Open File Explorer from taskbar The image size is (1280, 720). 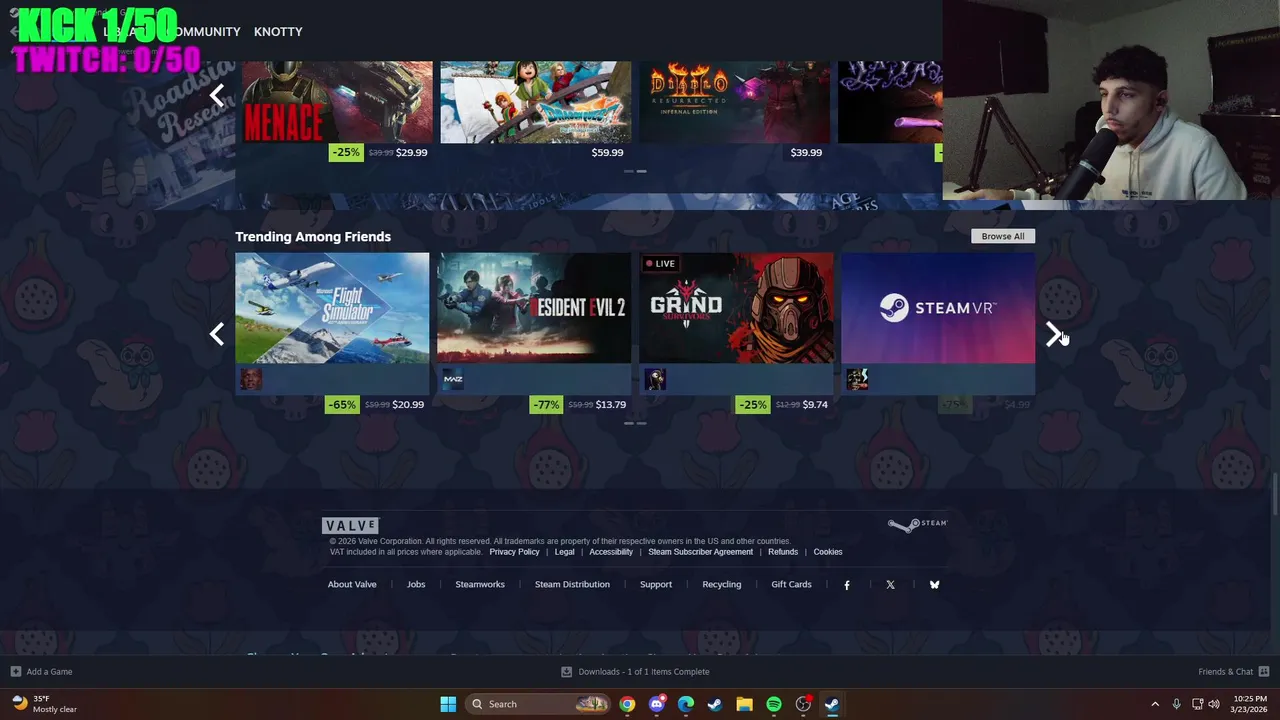click(744, 704)
